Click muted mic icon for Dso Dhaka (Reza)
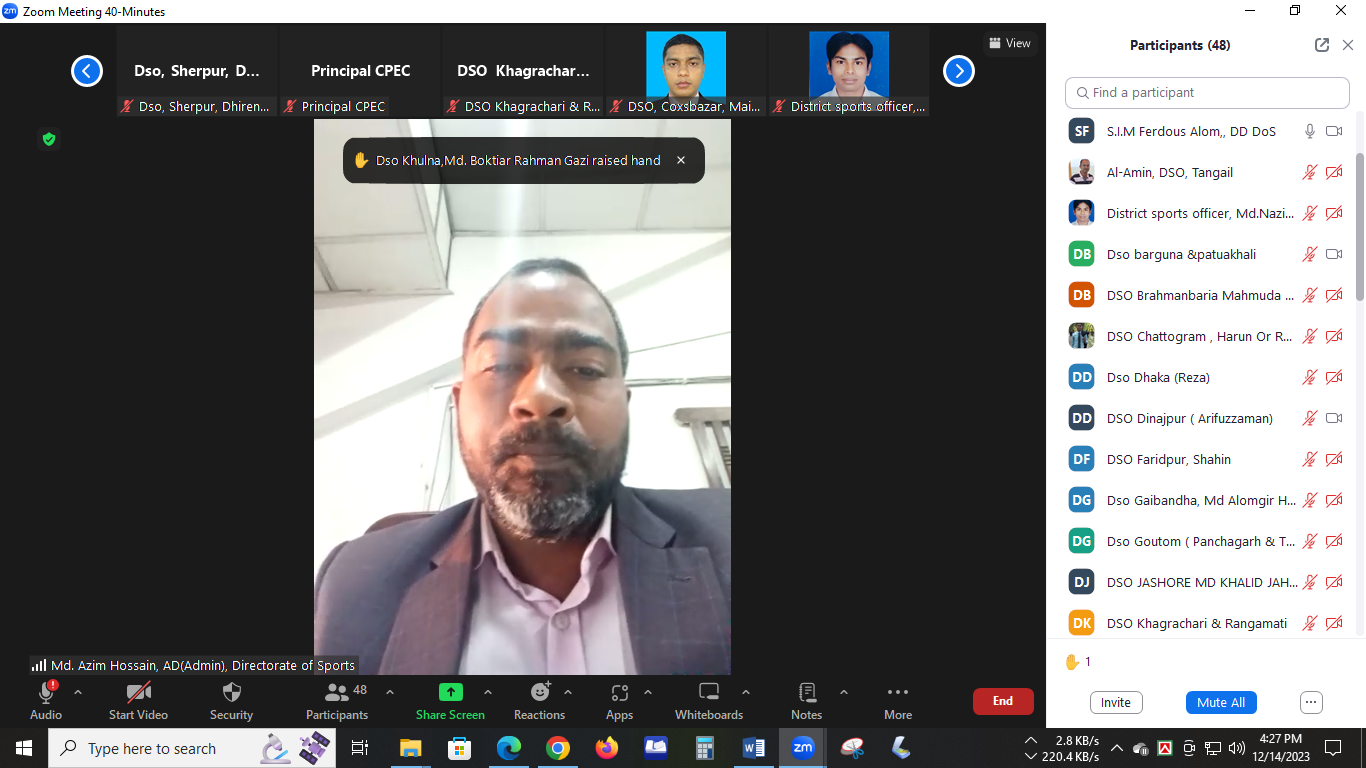1366x768 pixels. 1309,377
